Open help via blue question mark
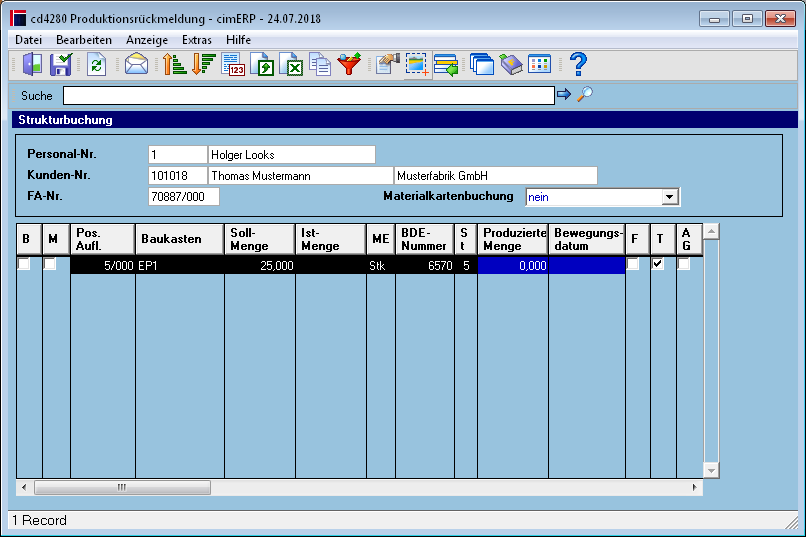Screen dimensions: 806x537 578,65
